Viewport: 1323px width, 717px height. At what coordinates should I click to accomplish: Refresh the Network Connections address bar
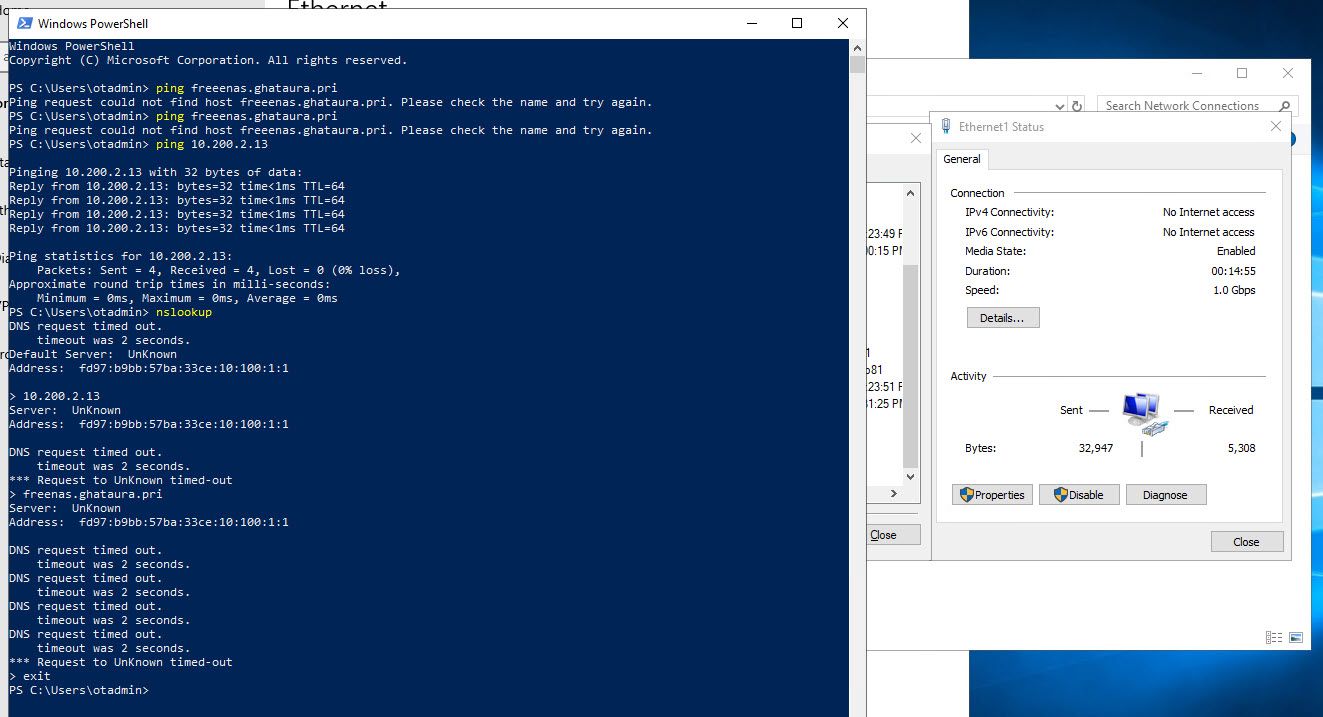click(1077, 106)
